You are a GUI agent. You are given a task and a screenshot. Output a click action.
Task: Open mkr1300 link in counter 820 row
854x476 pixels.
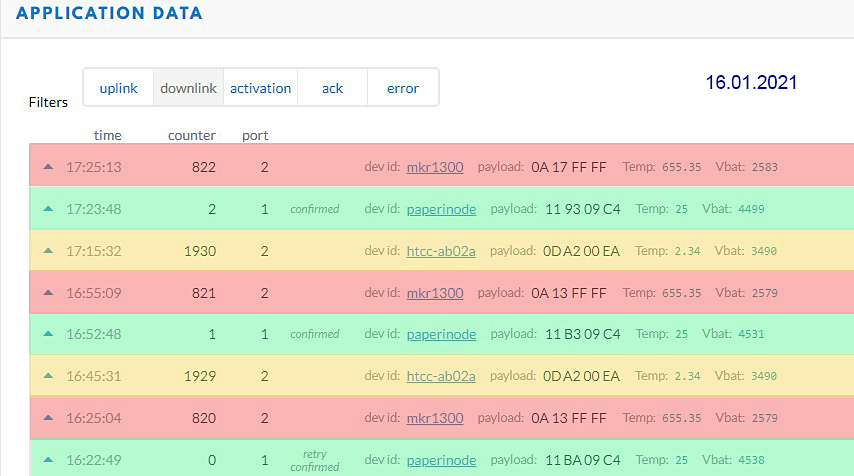coord(435,418)
